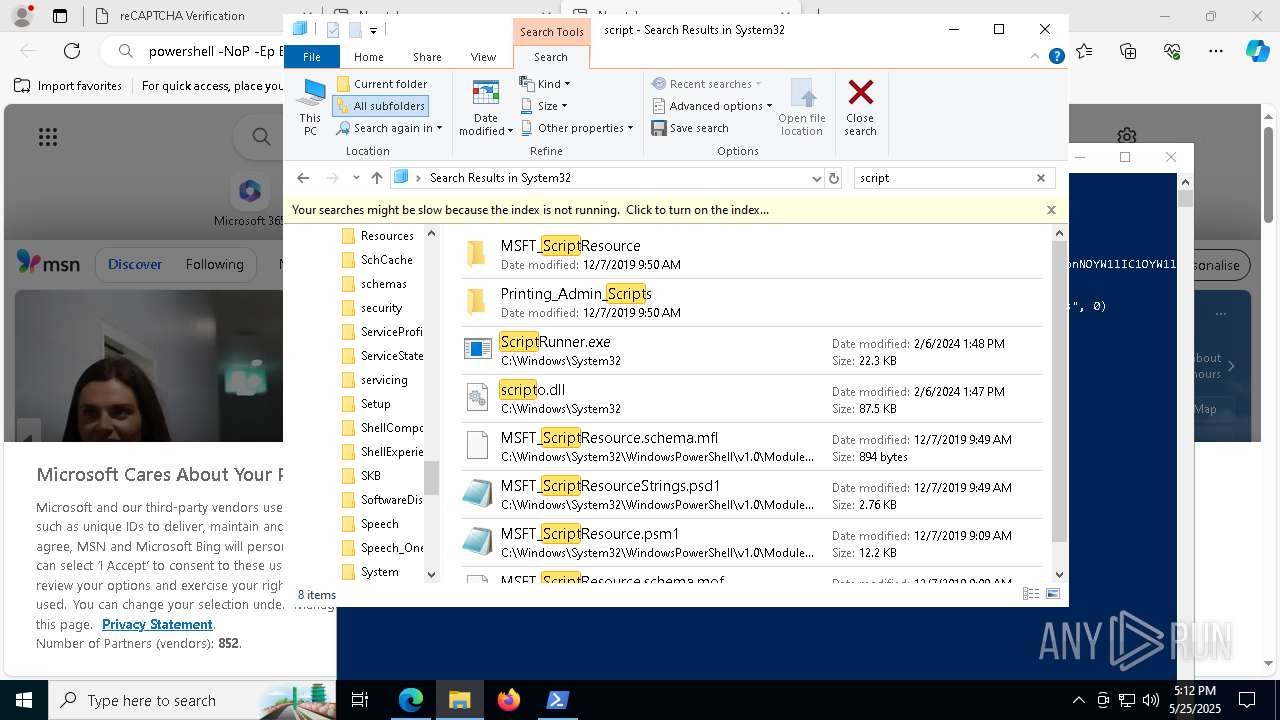
Task: Open the Home ribbon tab
Action: click(x=368, y=57)
